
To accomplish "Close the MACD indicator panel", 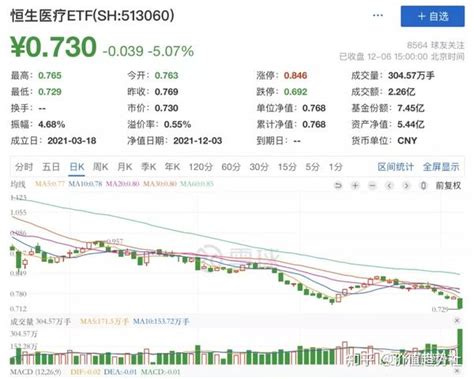I will pos(457,371).
